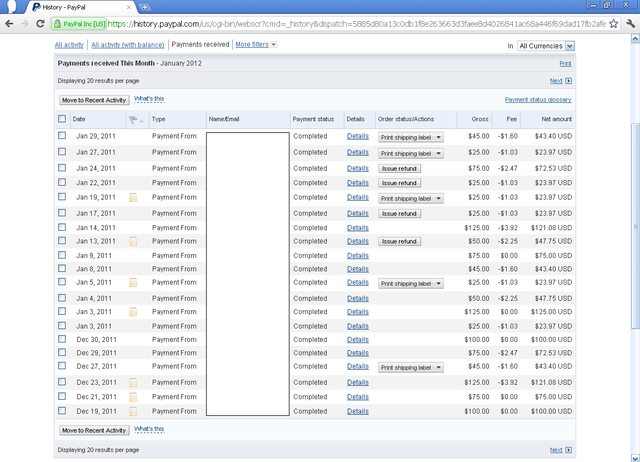Image resolution: width=640 pixels, height=462 pixels.
Task: Click the top What's this link
Action: (149, 99)
